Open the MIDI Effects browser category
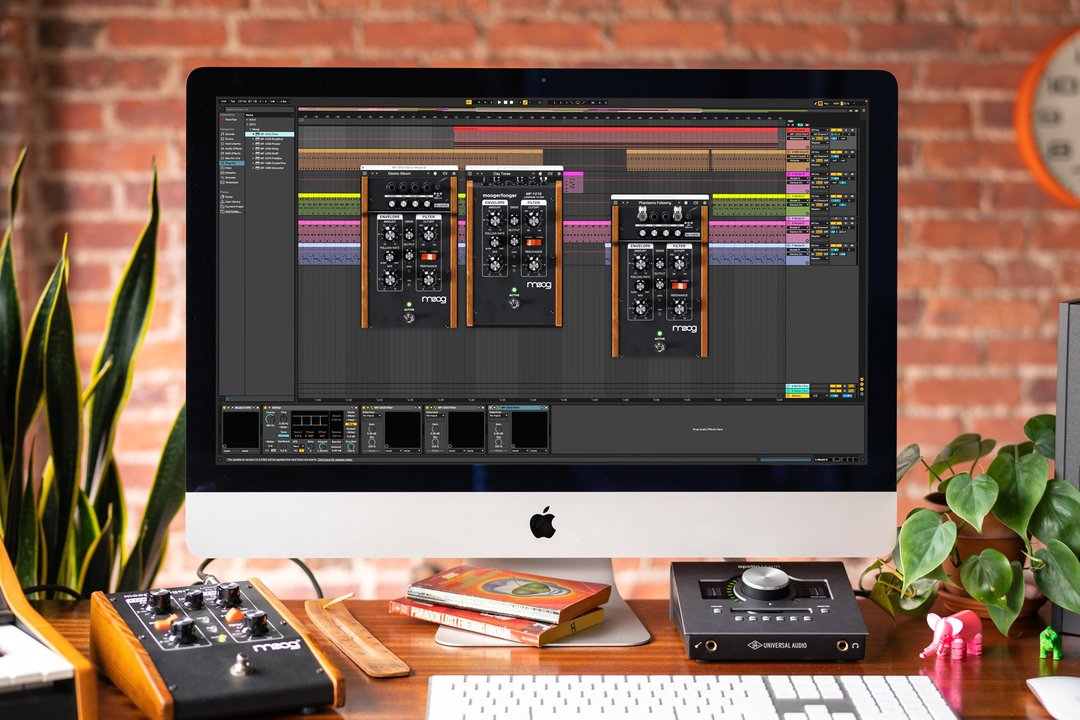1080x720 pixels. pyautogui.click(x=232, y=153)
